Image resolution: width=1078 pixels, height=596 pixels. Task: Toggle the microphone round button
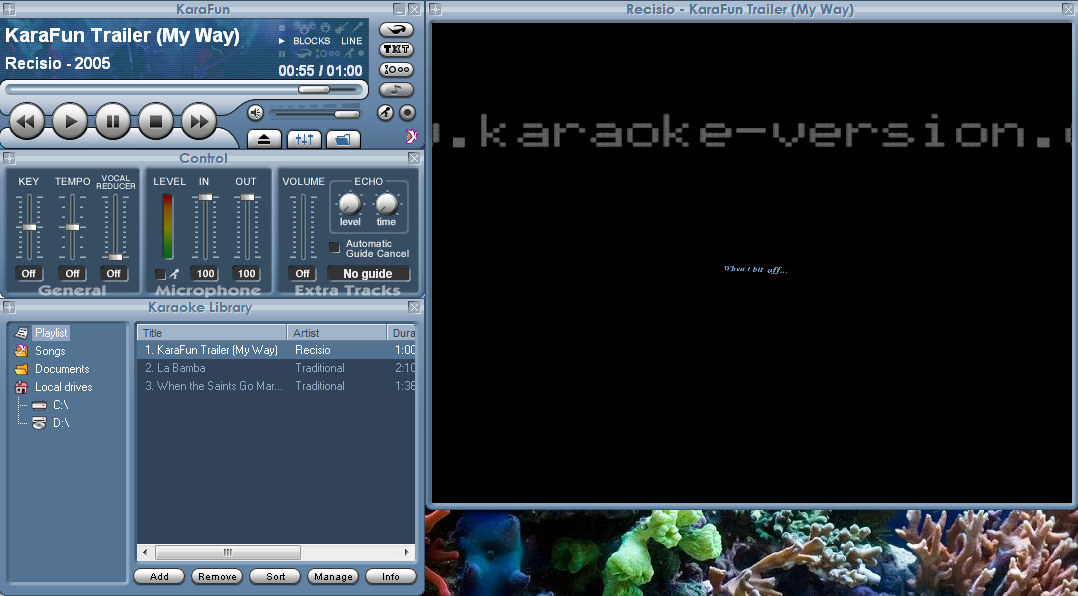tap(386, 113)
